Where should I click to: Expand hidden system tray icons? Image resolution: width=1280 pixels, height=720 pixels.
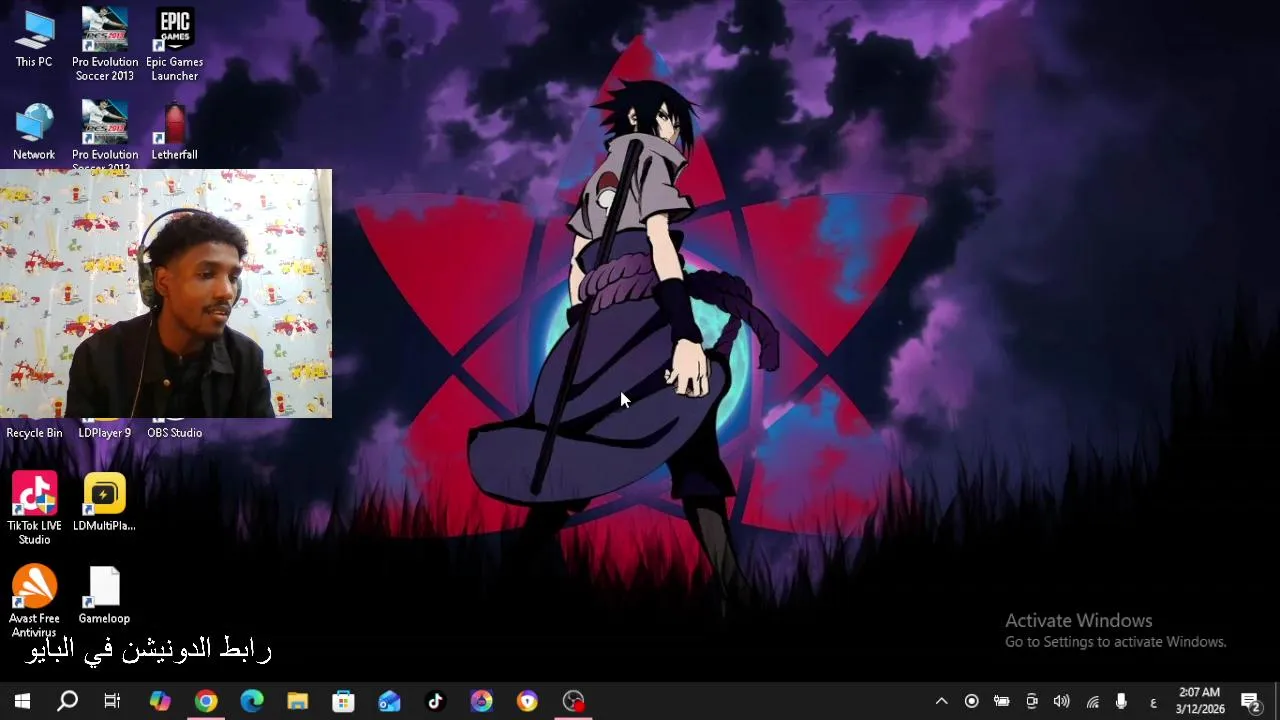click(x=941, y=701)
